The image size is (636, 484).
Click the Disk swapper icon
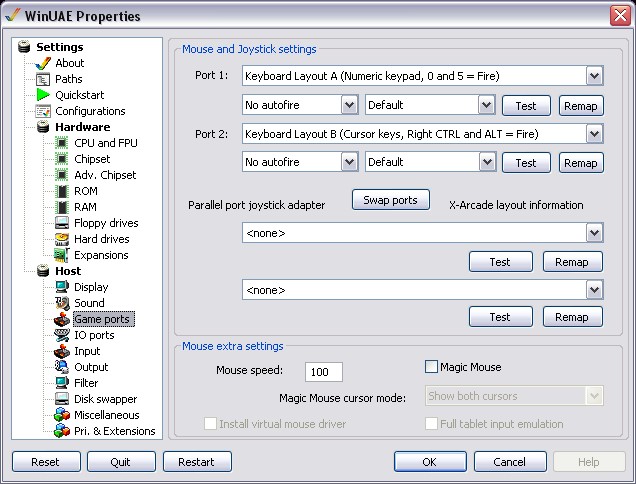click(x=62, y=399)
